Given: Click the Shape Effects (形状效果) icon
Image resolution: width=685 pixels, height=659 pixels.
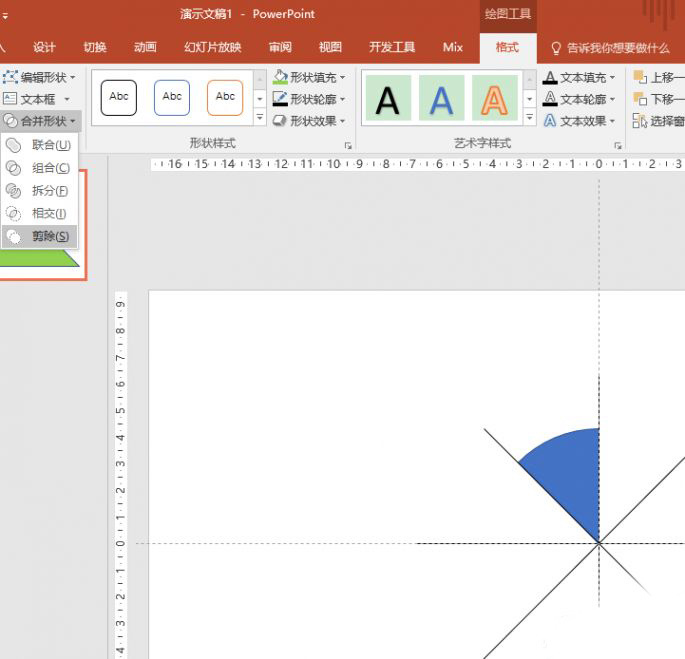Looking at the screenshot, I should coord(281,121).
